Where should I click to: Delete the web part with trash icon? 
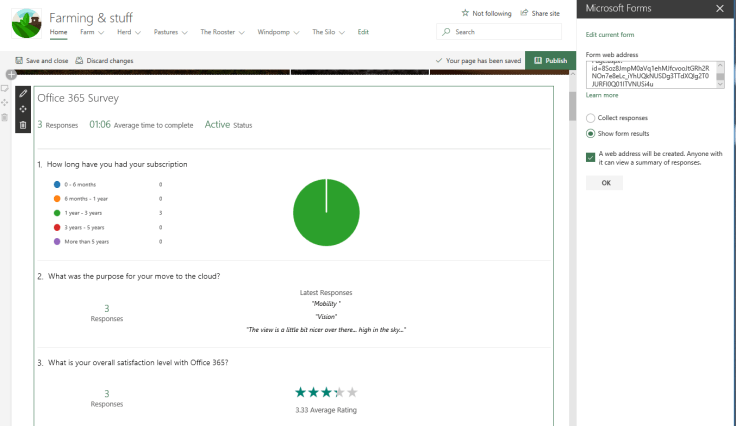pyautogui.click(x=24, y=125)
